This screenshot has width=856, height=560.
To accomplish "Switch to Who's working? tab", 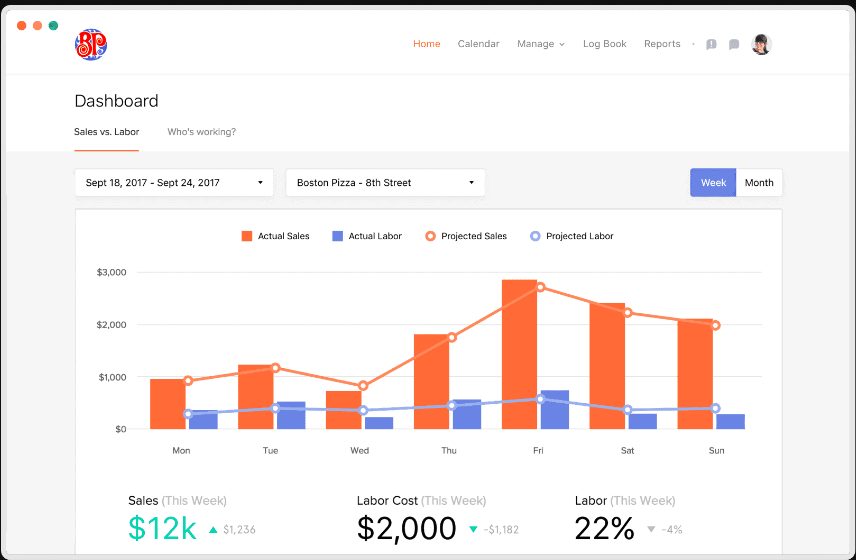I will point(201,132).
